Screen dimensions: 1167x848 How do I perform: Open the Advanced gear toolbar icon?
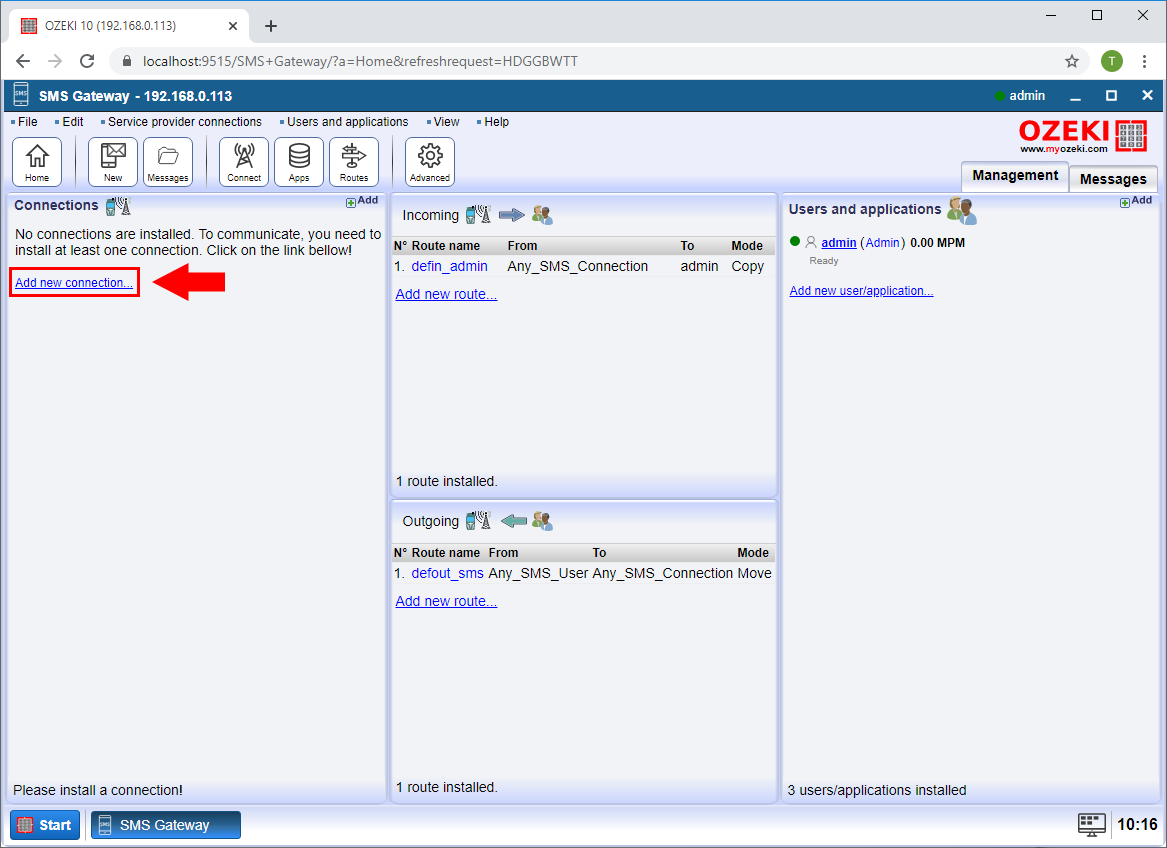[x=430, y=162]
